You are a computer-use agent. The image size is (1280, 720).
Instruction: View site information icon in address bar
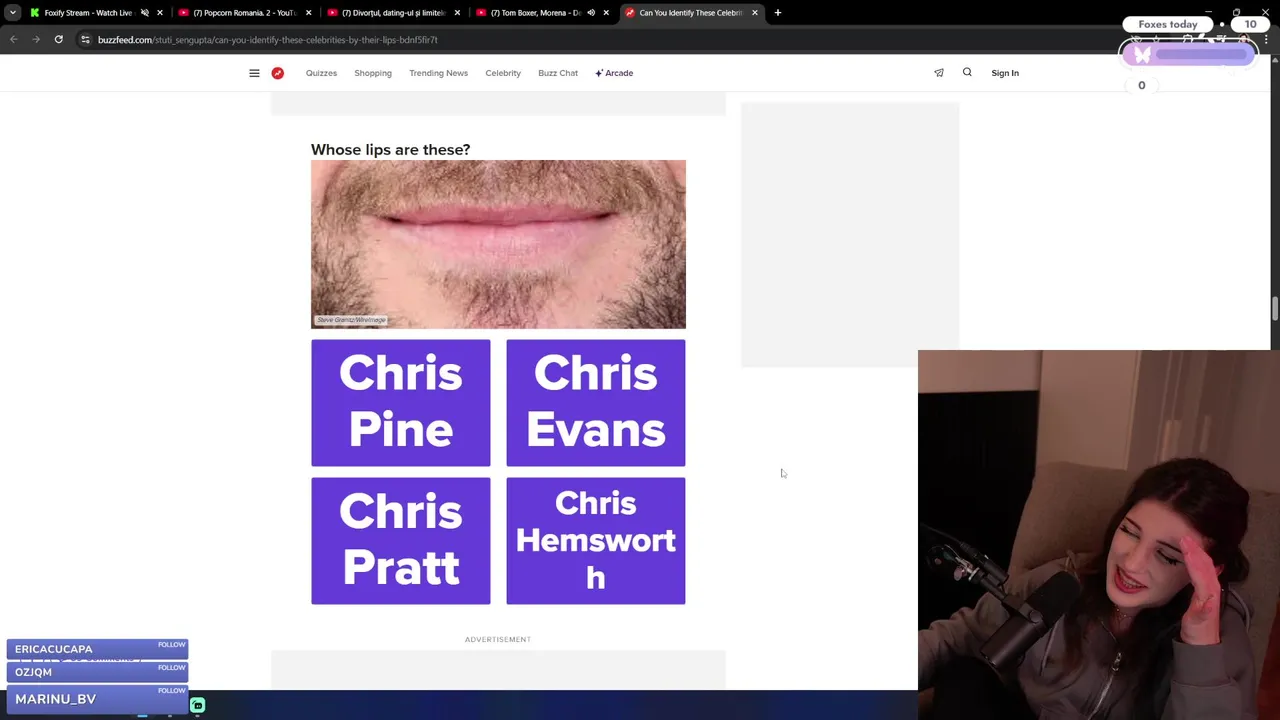[85, 40]
